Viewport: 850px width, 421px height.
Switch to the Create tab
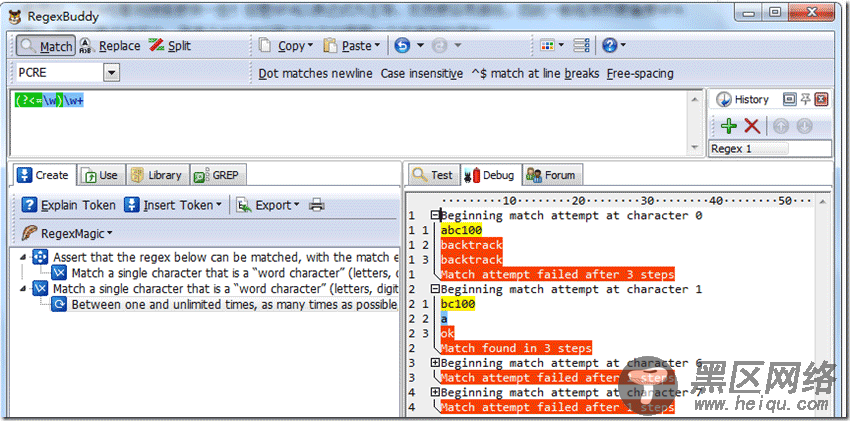(43, 175)
